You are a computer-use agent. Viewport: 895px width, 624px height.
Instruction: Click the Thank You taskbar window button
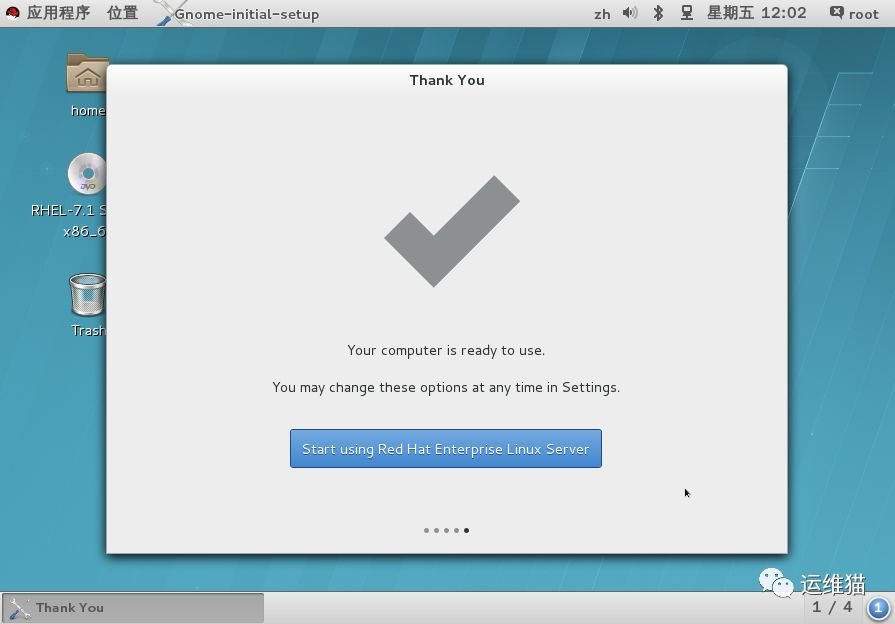point(132,607)
